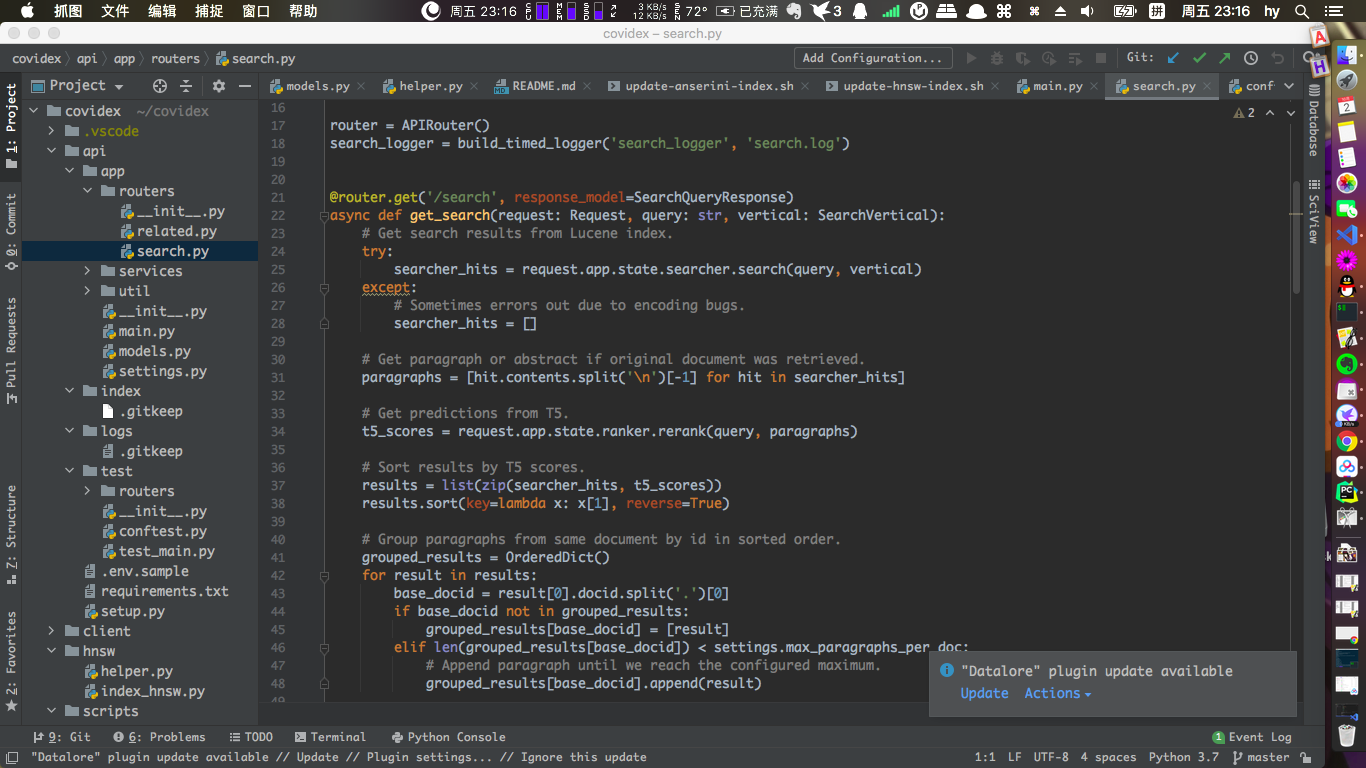1366x768 pixels.
Task: Switch to the helper.py tab
Action: click(430, 86)
